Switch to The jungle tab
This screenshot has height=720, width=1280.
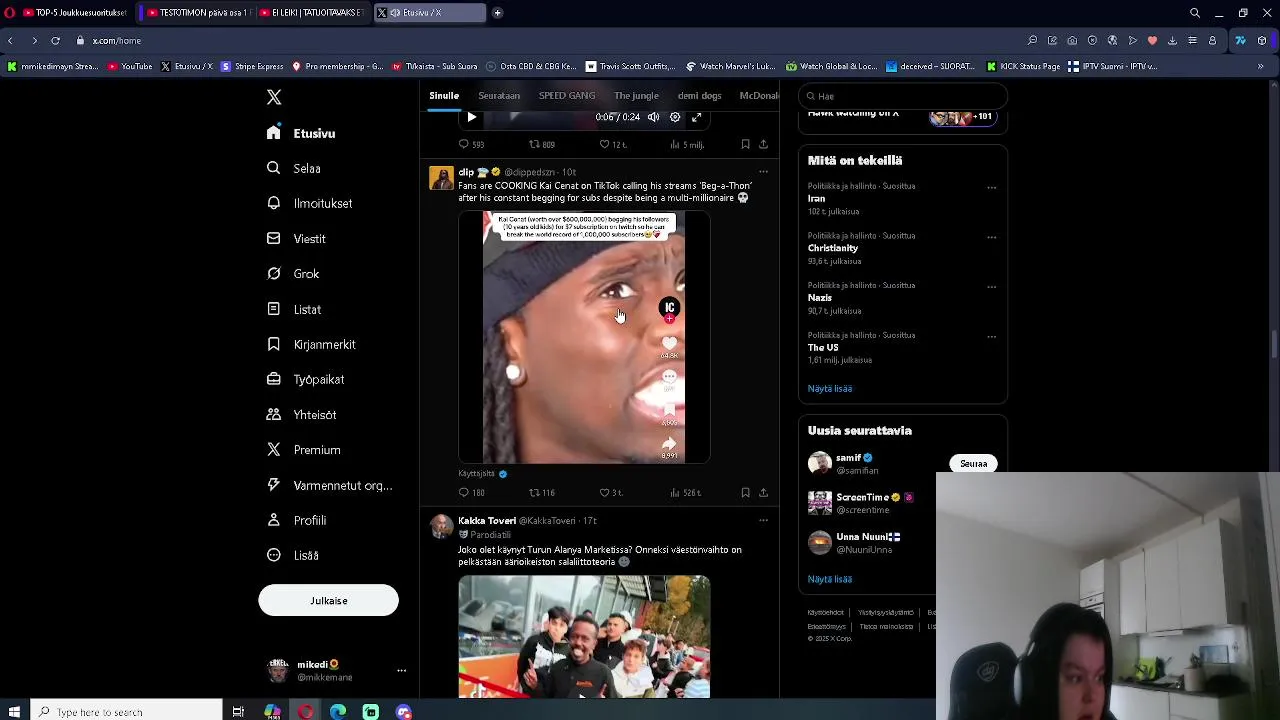coord(636,95)
